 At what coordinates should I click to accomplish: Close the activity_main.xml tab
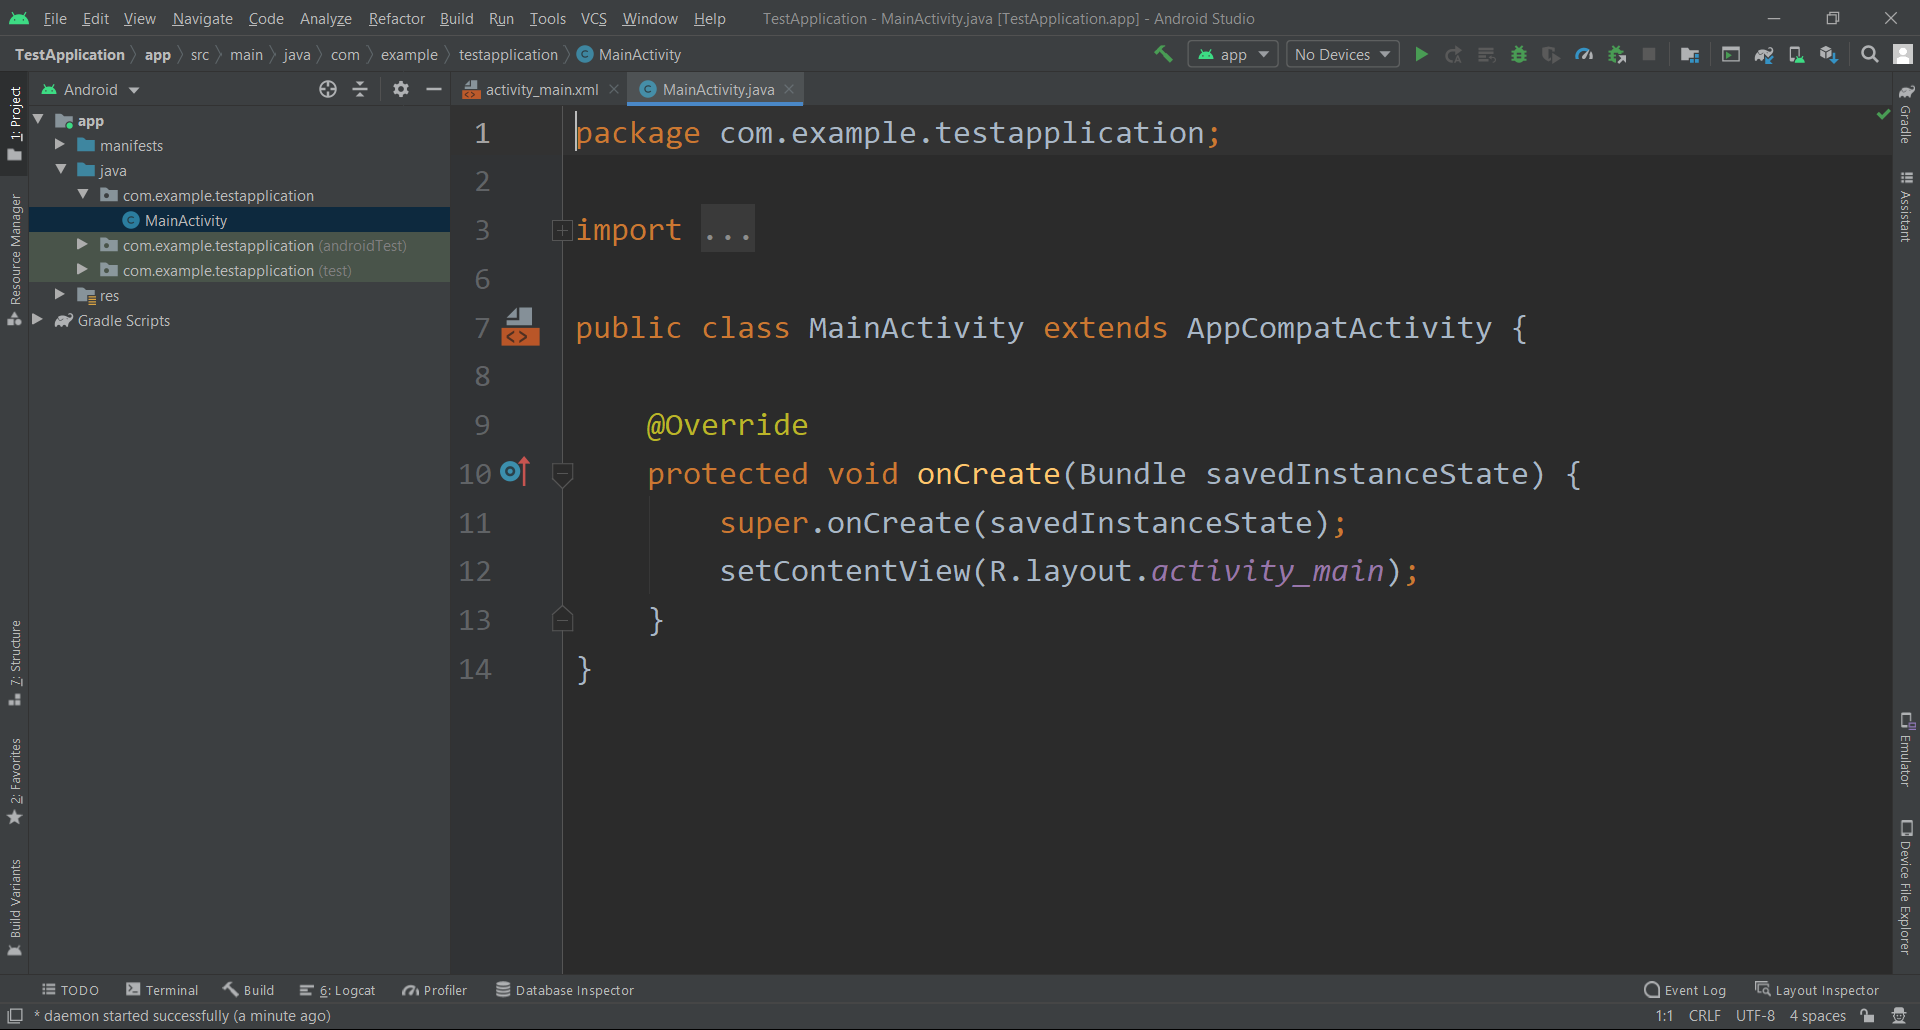pos(614,89)
